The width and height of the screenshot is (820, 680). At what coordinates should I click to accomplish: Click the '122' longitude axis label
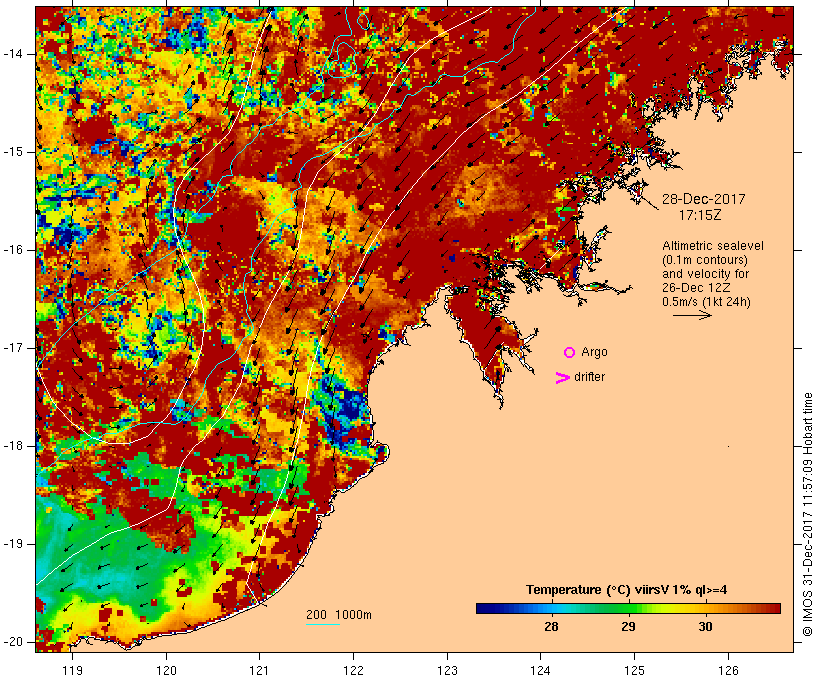(x=353, y=670)
